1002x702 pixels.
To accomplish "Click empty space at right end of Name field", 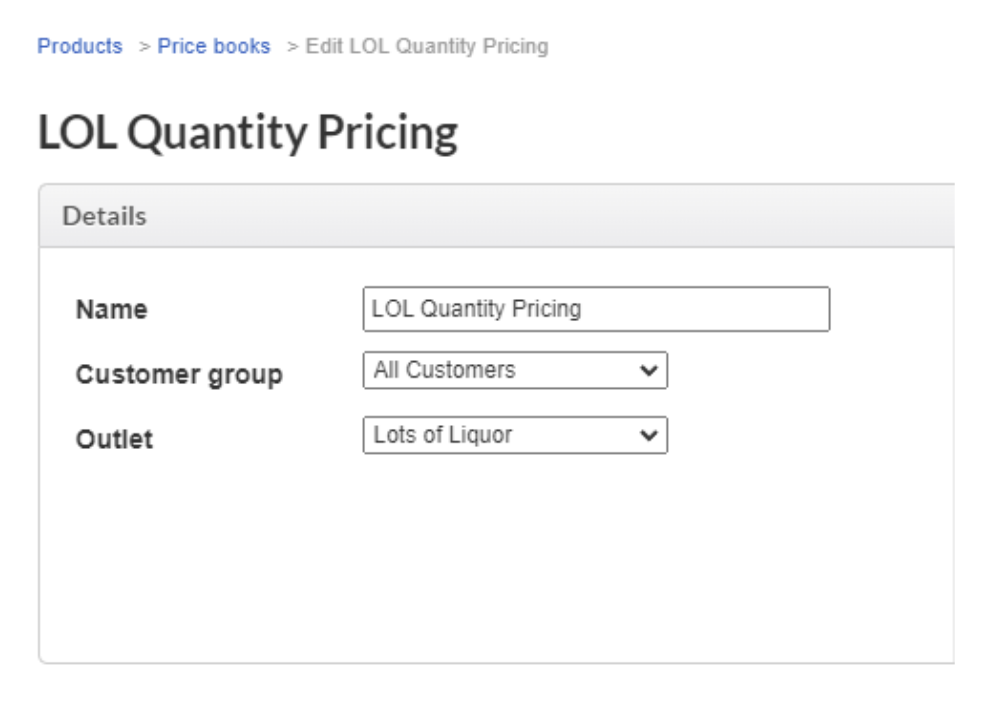I will coord(760,309).
